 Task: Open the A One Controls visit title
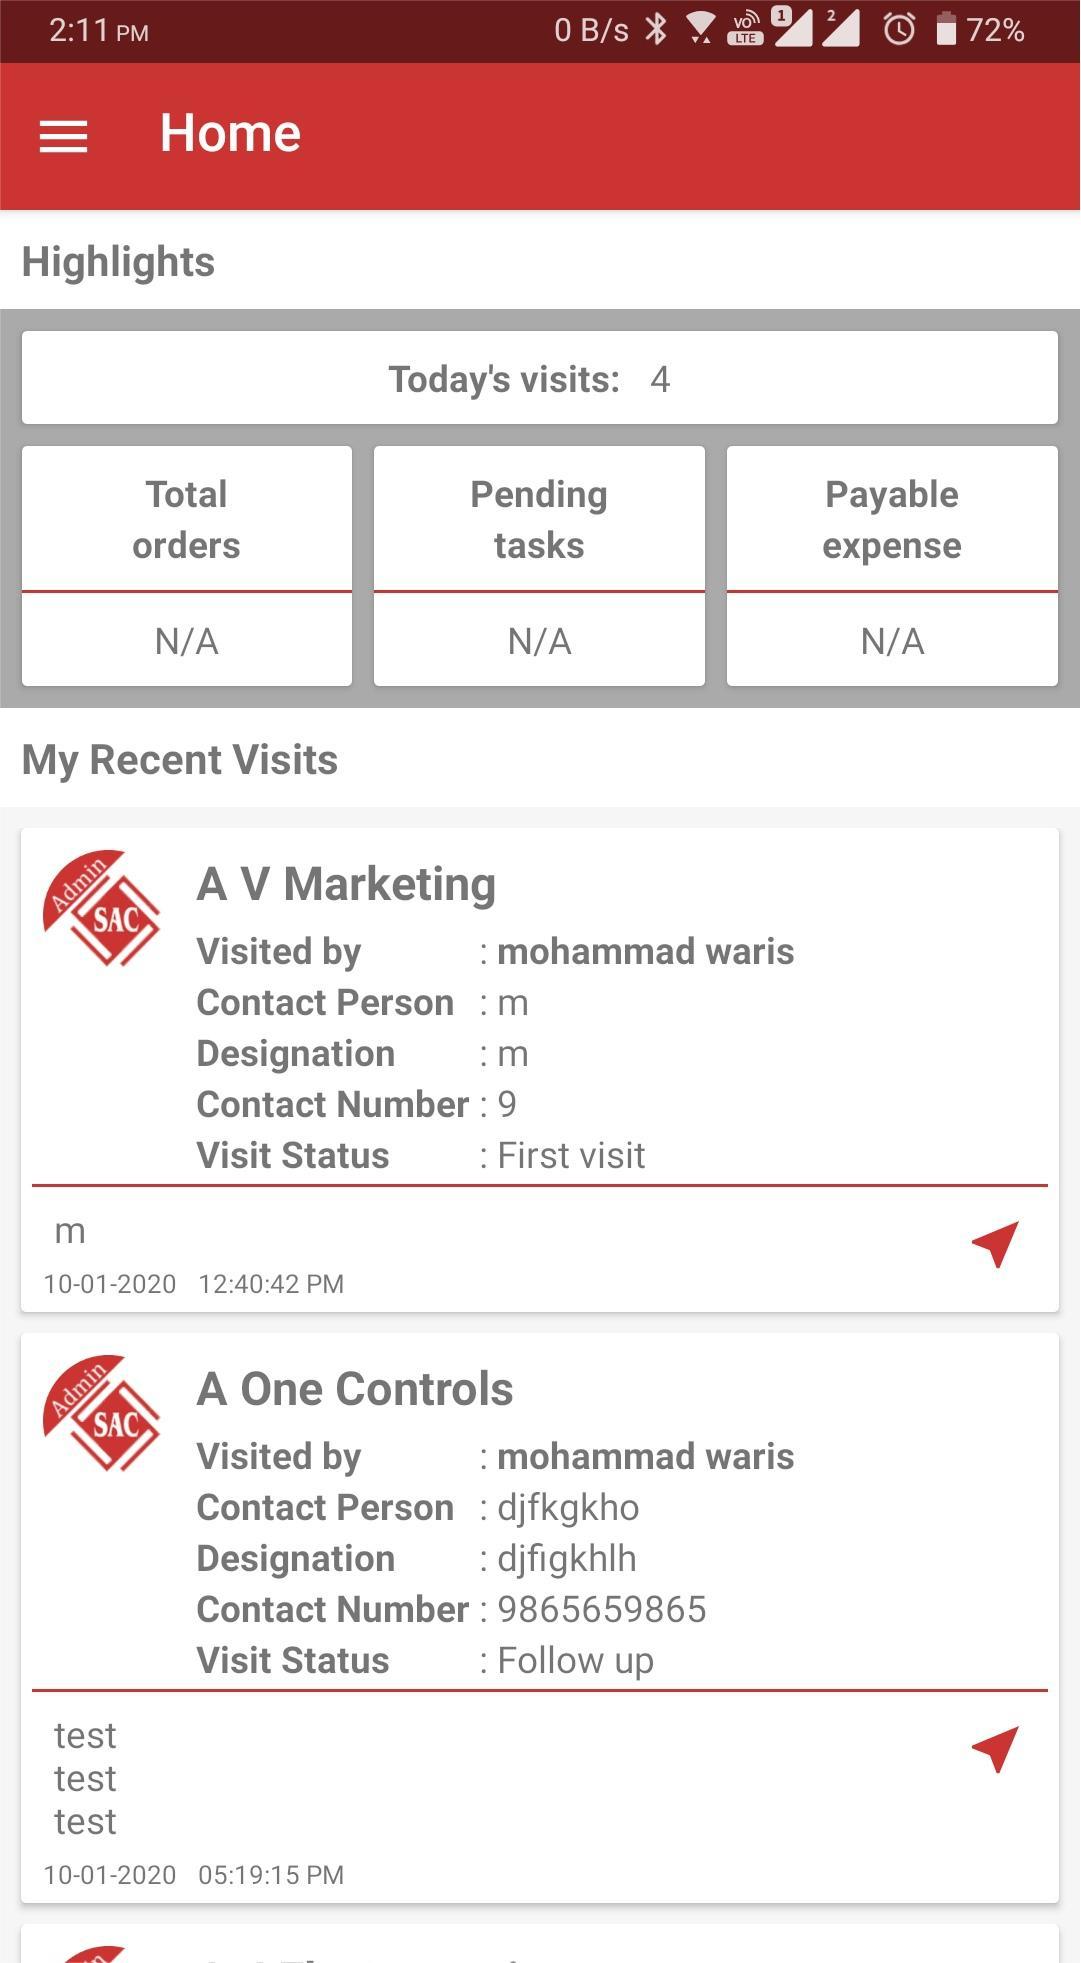355,1390
